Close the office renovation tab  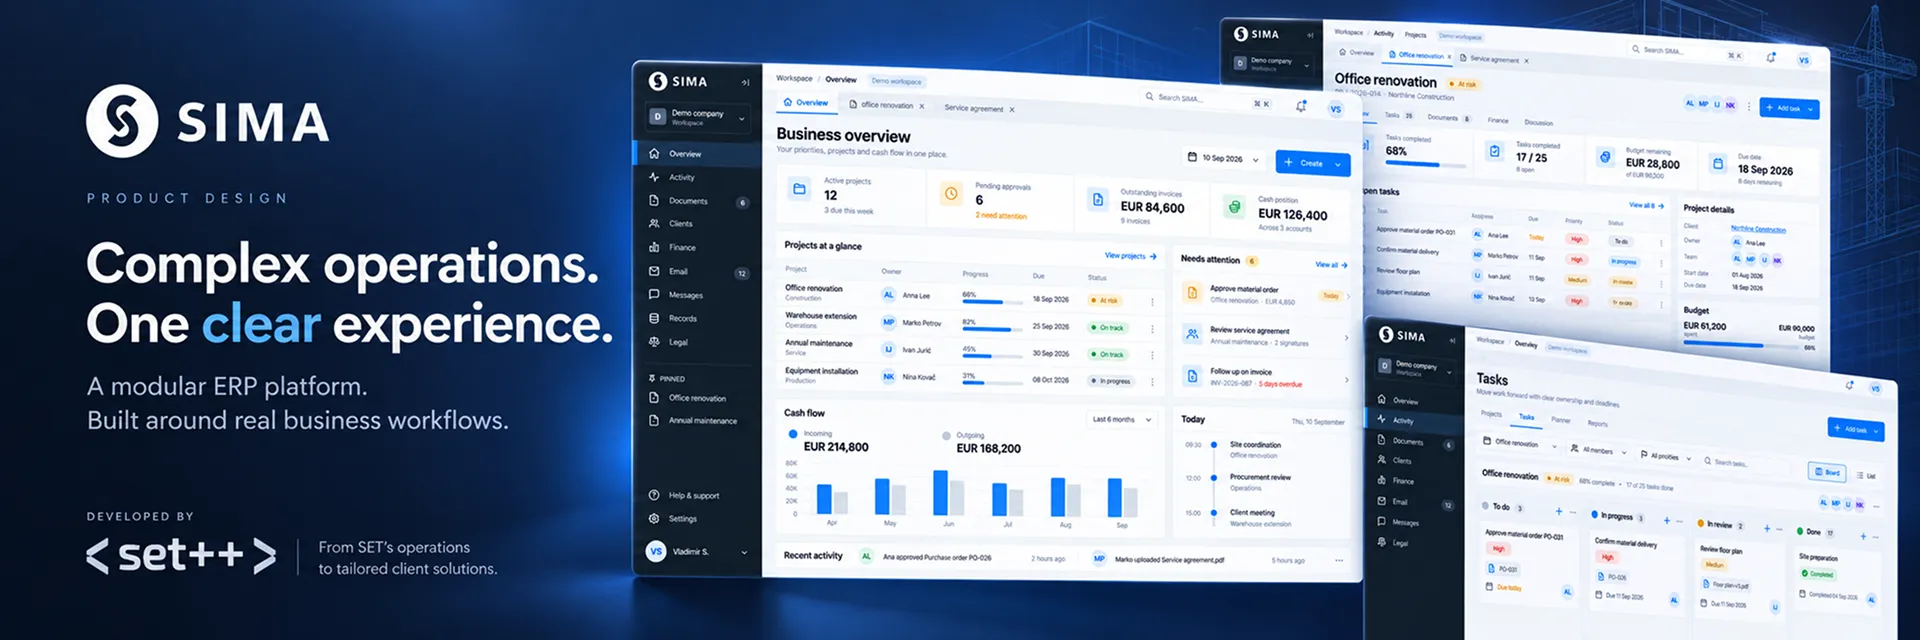point(922,106)
